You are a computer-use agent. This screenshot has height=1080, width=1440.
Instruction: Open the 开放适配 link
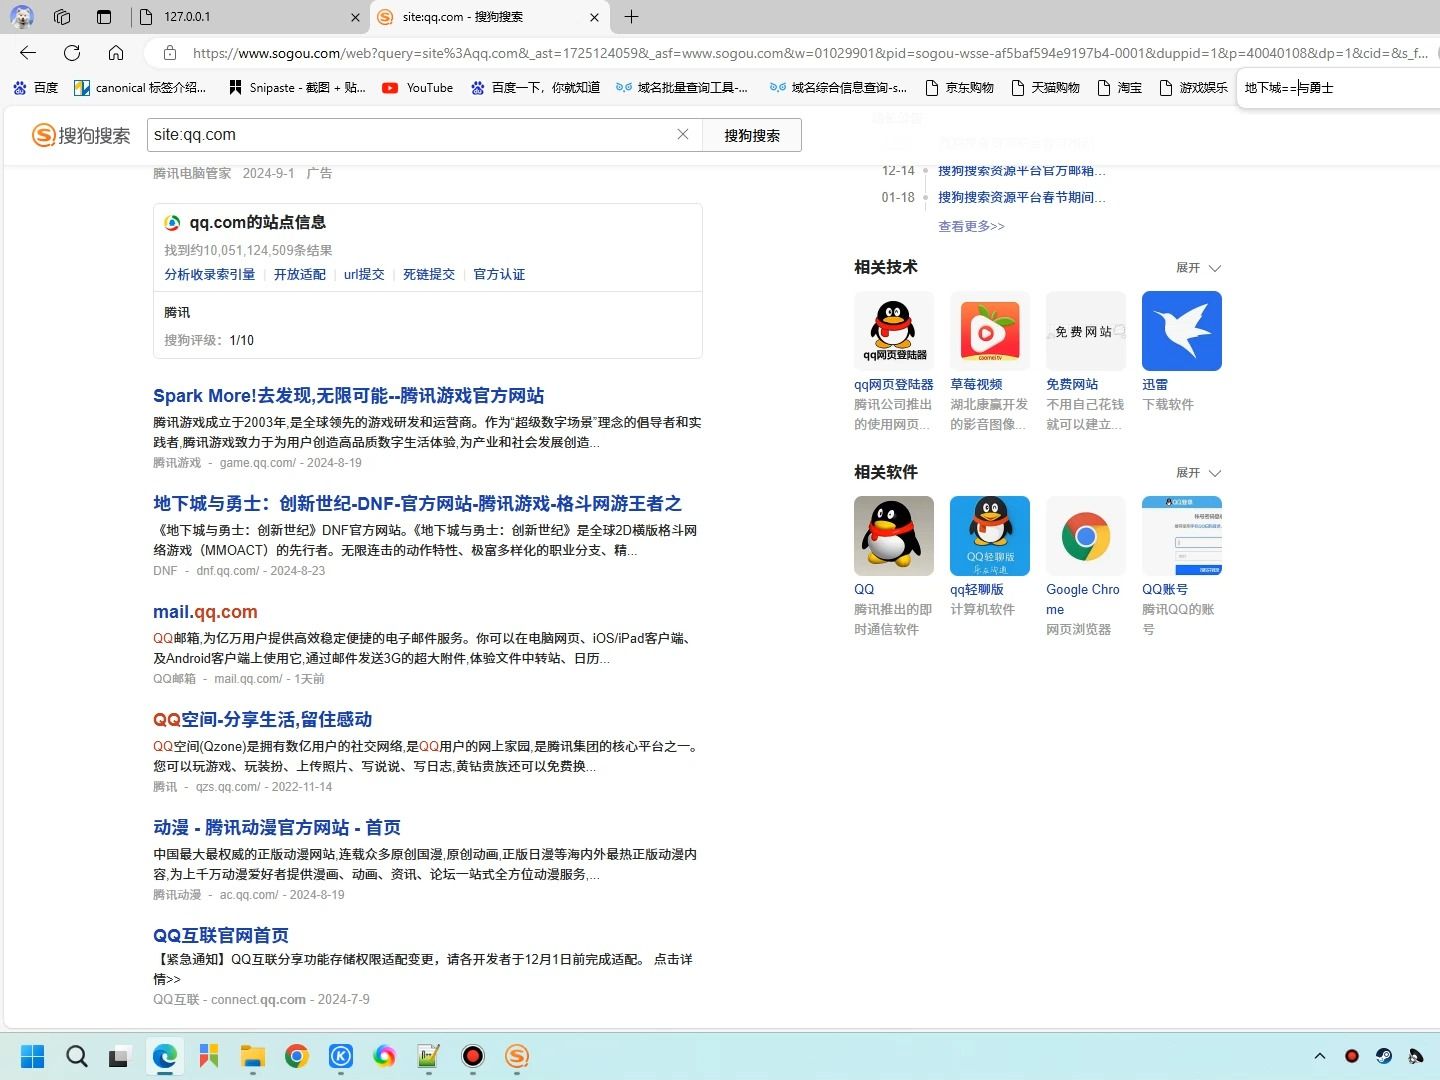(x=300, y=274)
